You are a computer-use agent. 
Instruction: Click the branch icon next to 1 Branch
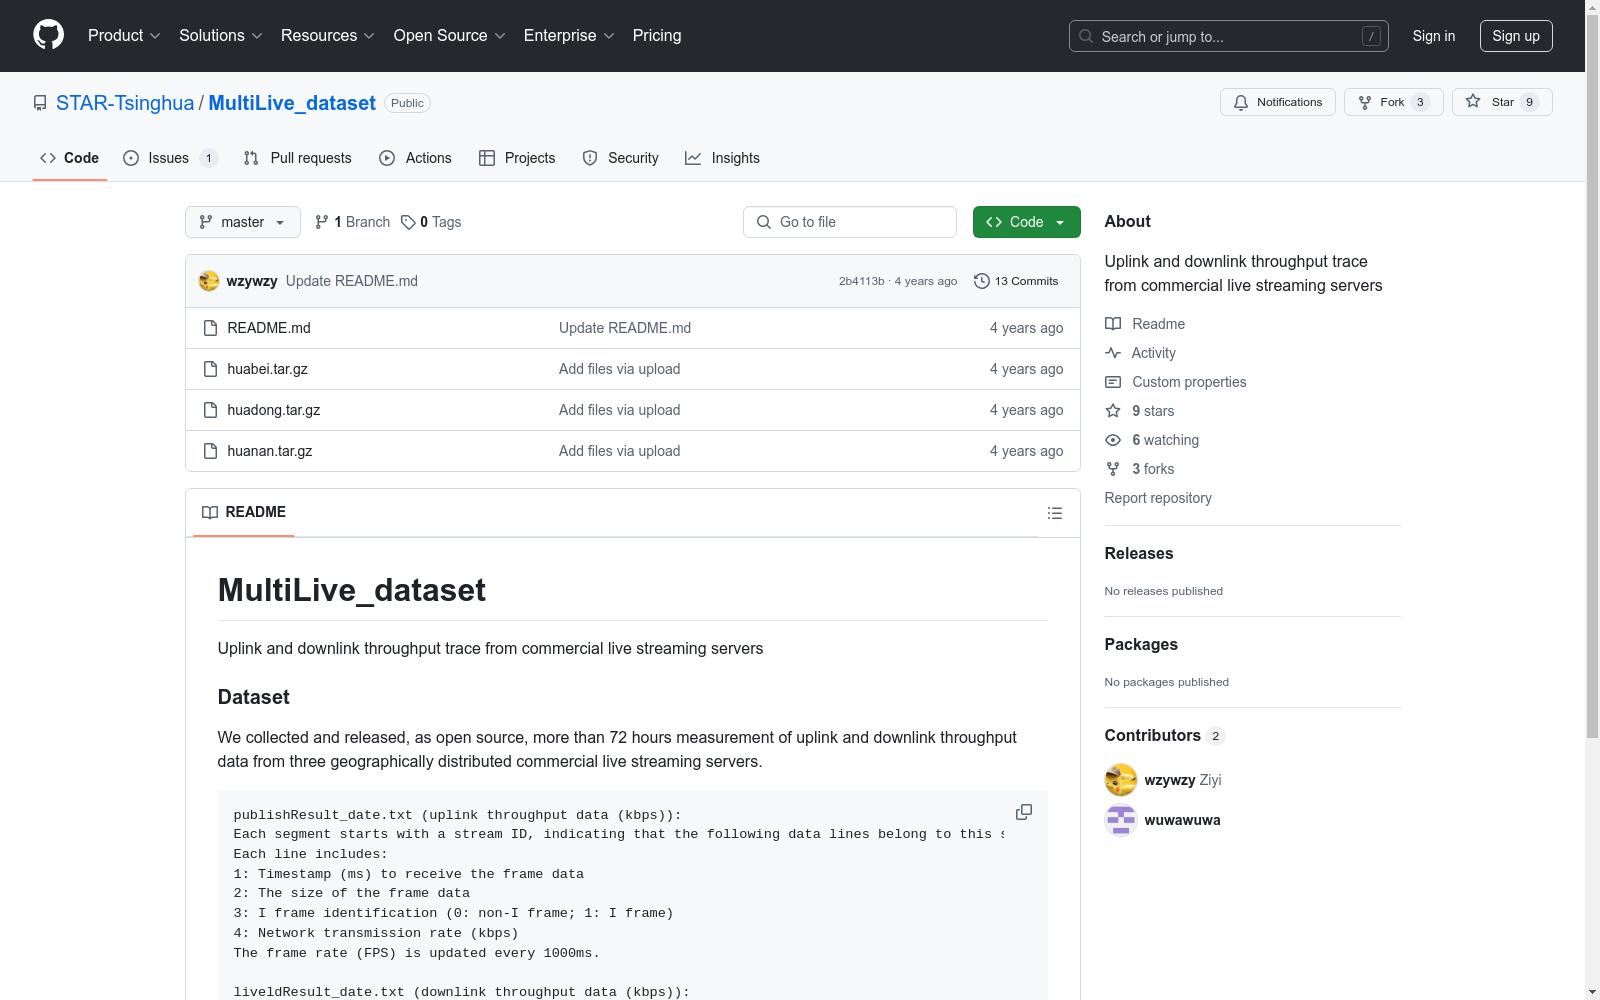322,222
